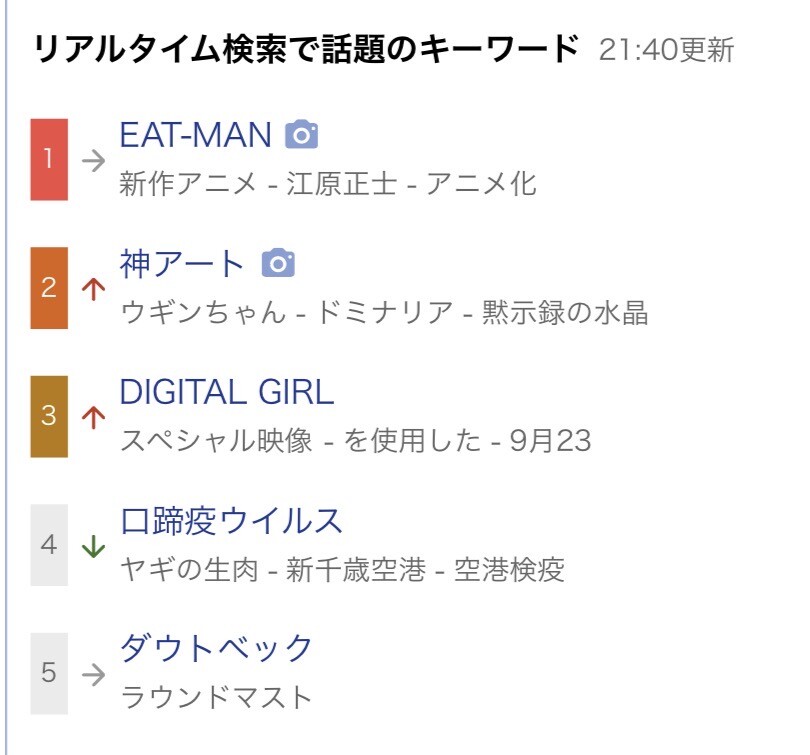Click related text ヤギの生肉 - 新千歳空港
This screenshot has width=810, height=755.
pos(273,569)
